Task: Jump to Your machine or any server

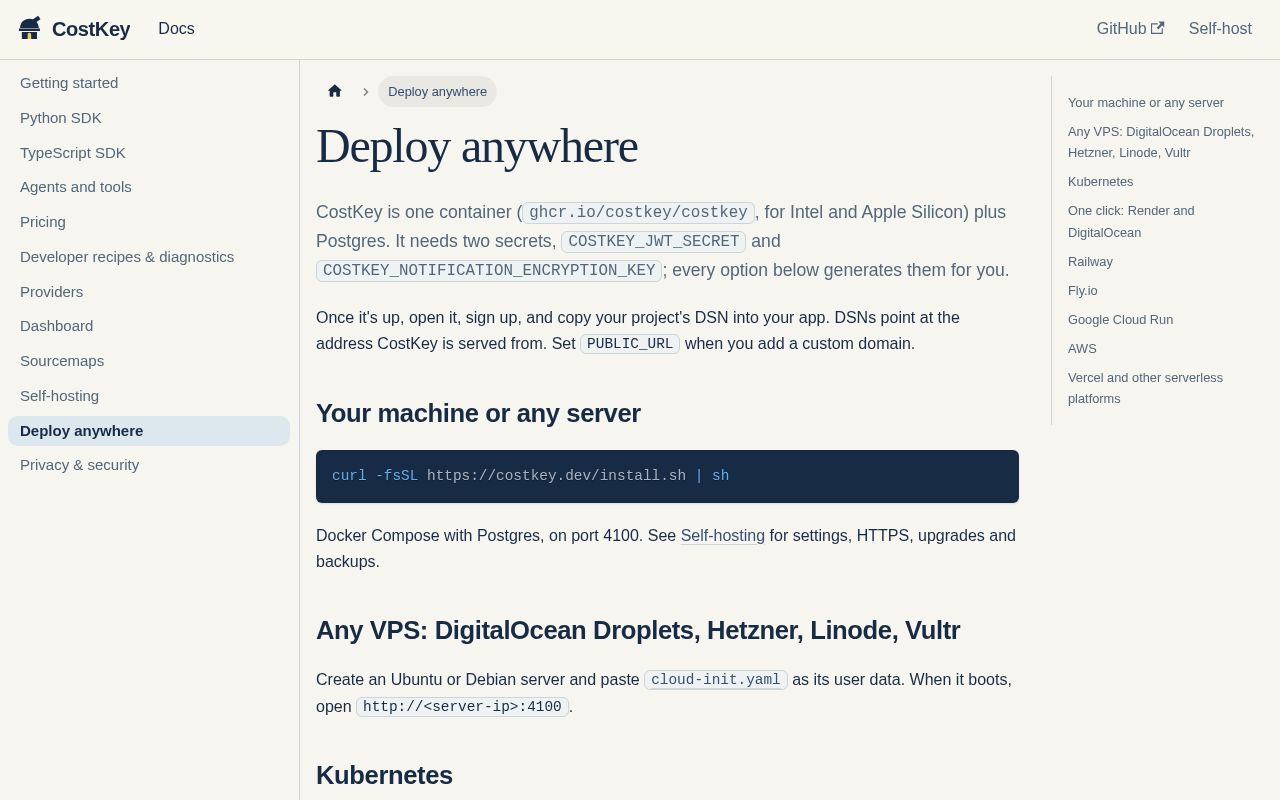Action: click(x=1146, y=103)
